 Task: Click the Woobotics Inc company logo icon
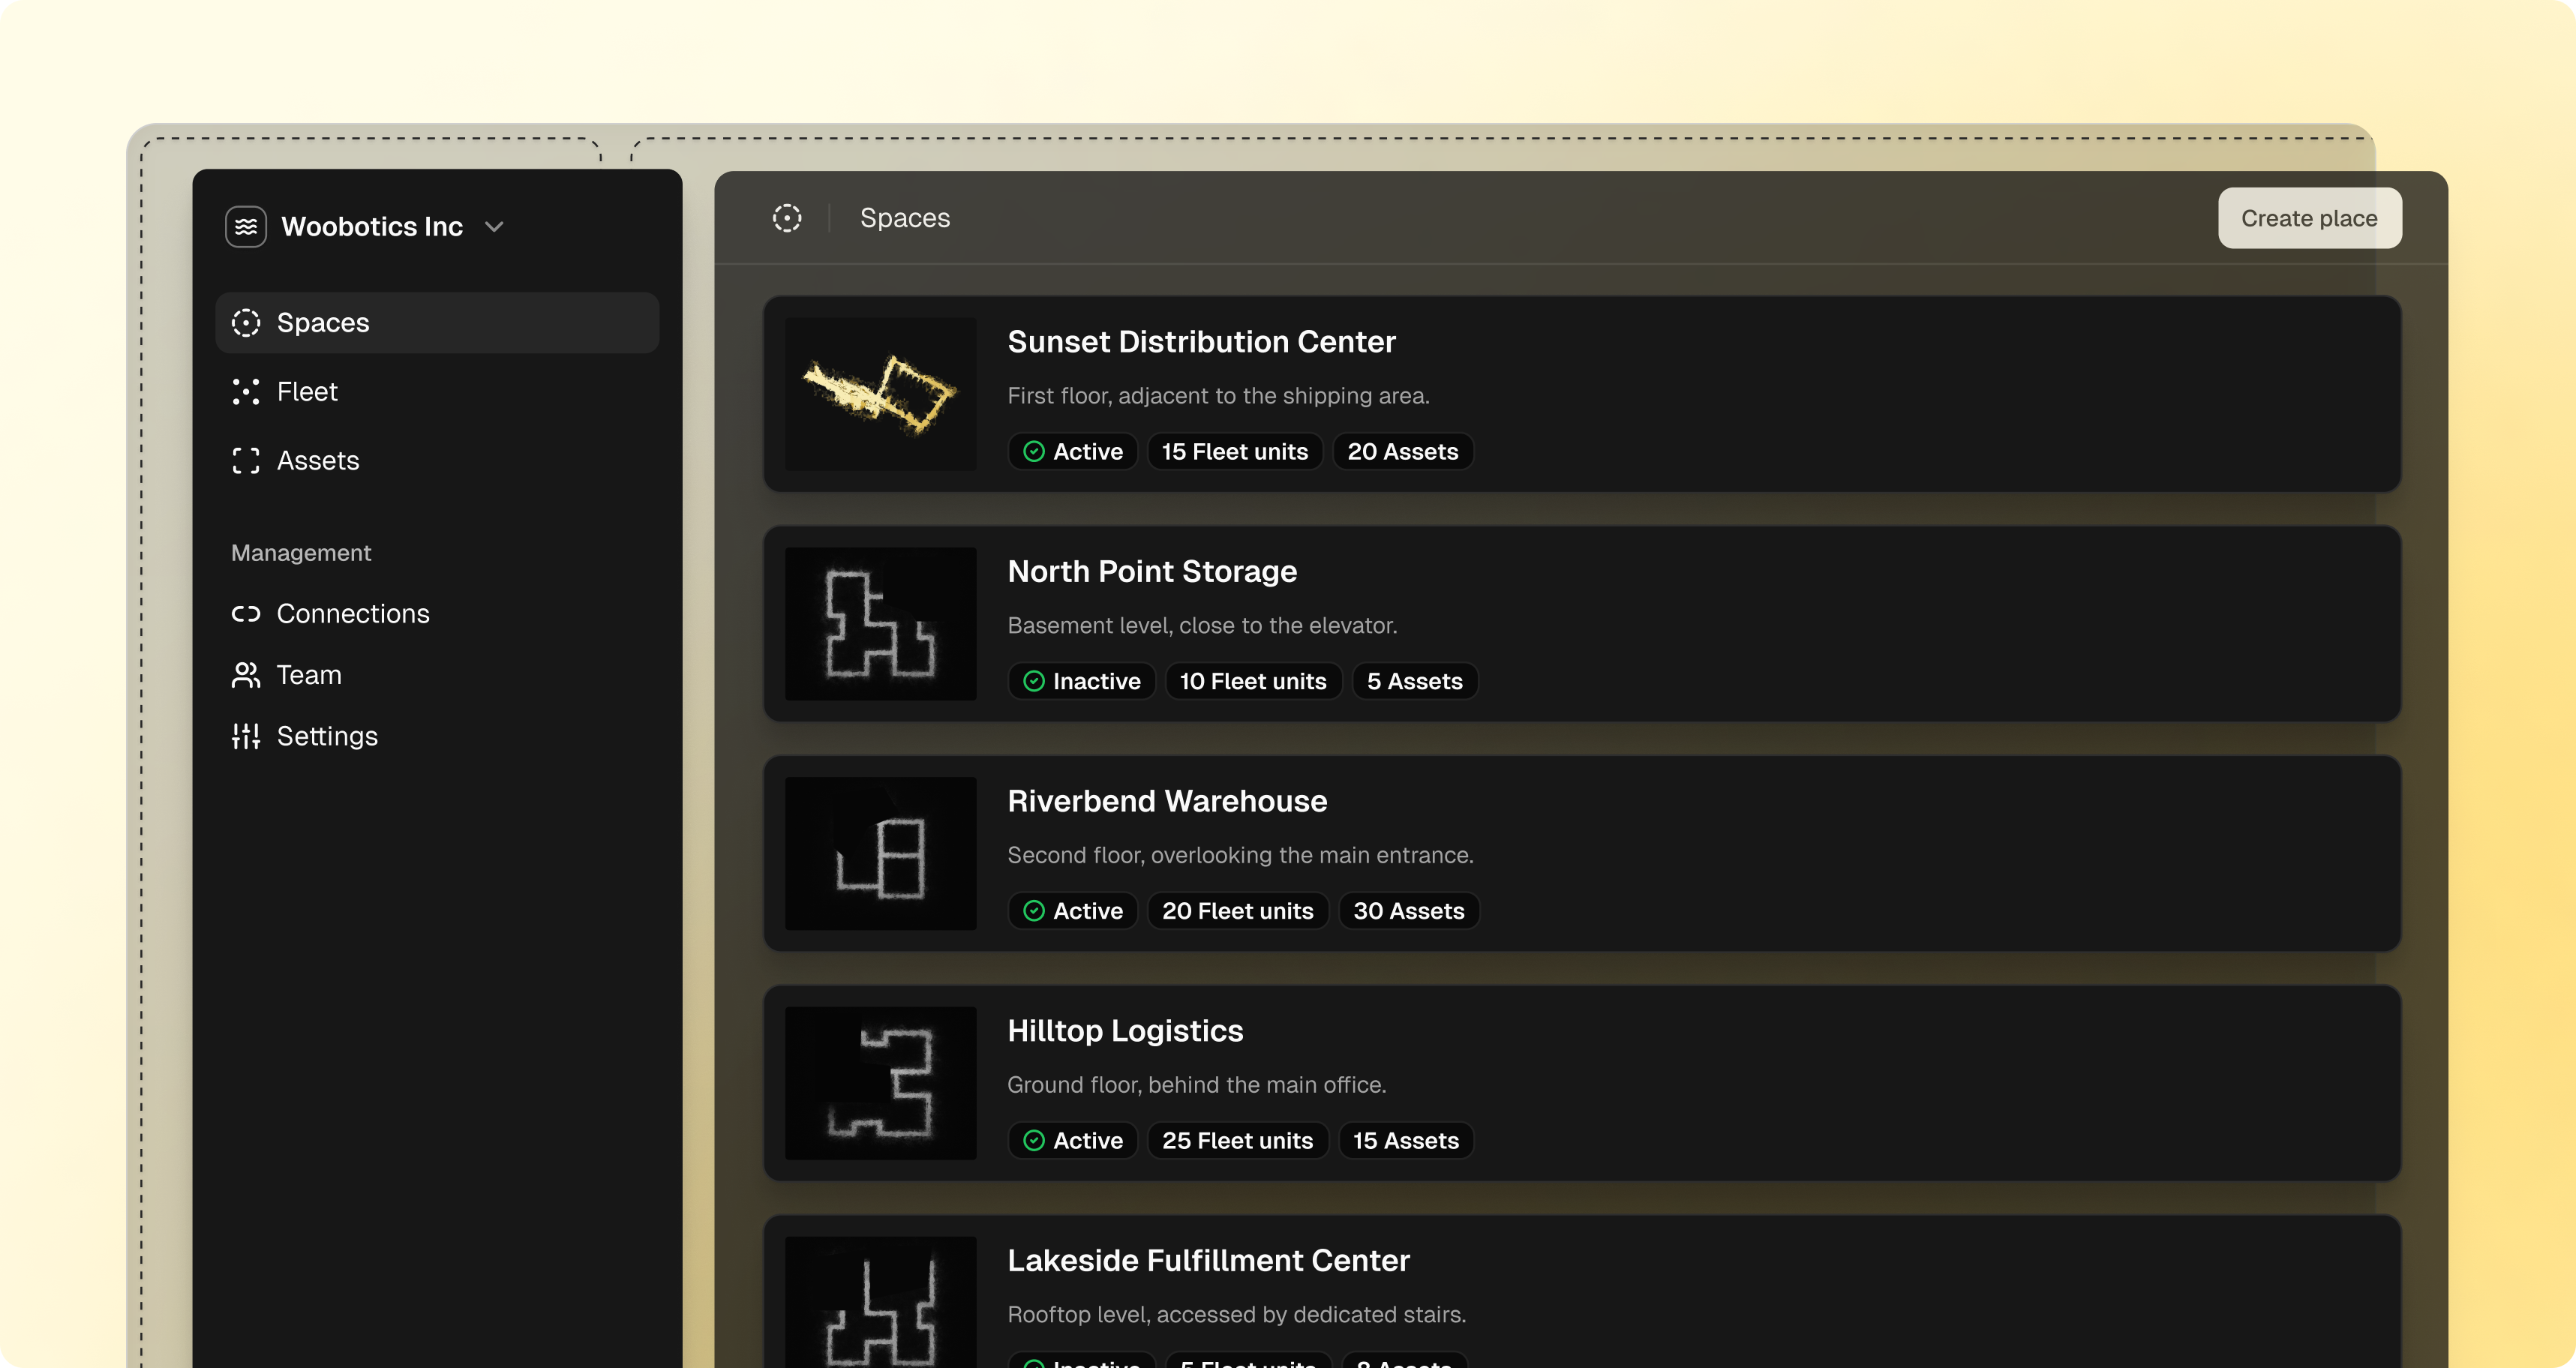[245, 226]
